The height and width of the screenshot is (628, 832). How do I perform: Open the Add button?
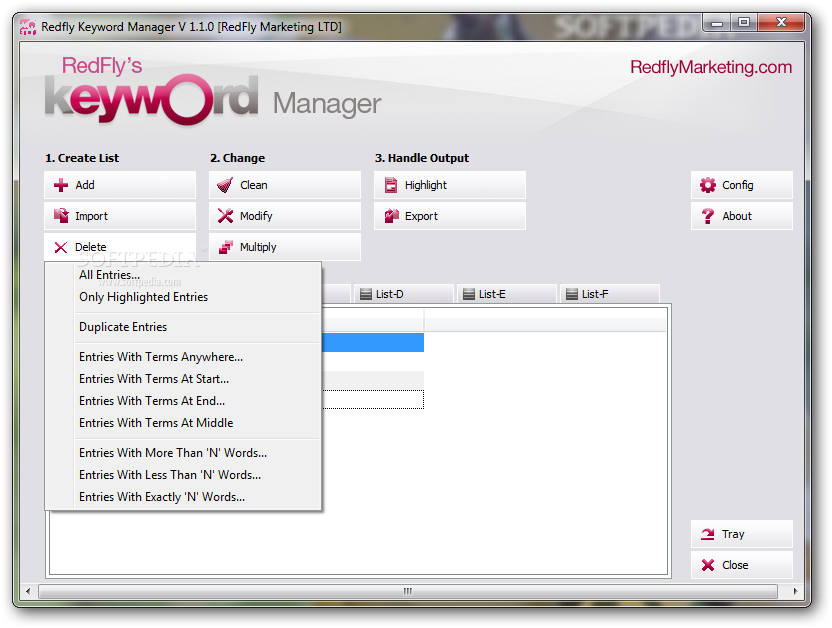(x=120, y=185)
